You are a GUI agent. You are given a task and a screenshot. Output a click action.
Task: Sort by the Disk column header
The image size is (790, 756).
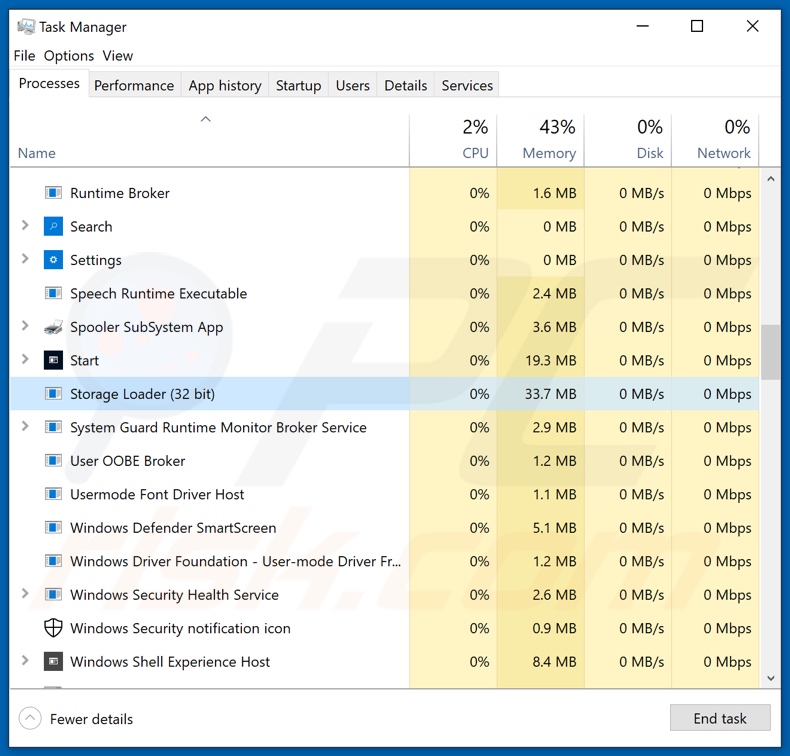pos(628,141)
